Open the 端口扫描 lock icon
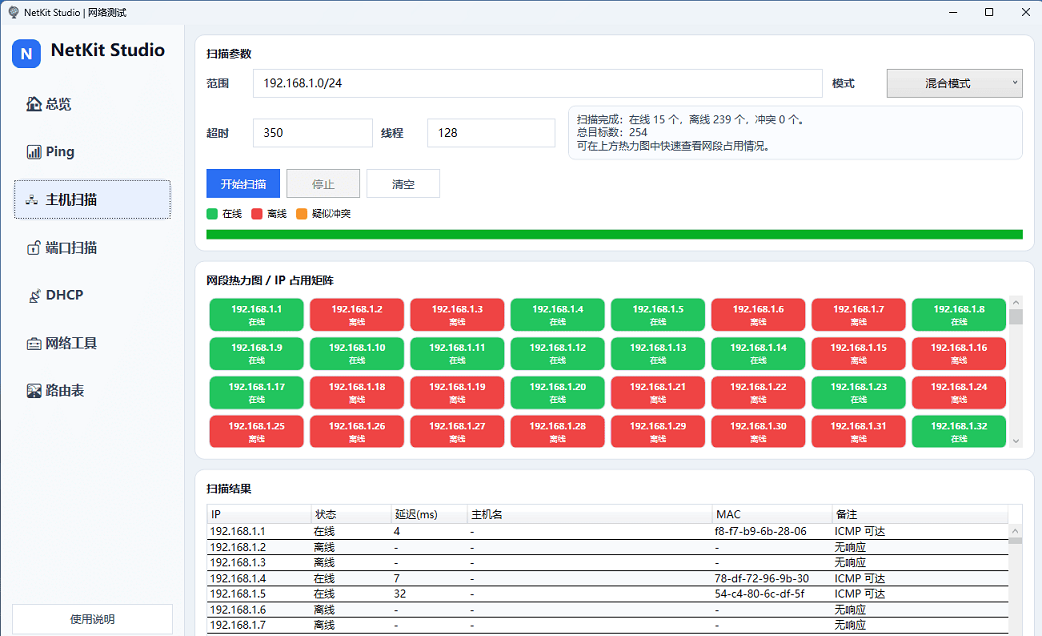 (x=34, y=248)
